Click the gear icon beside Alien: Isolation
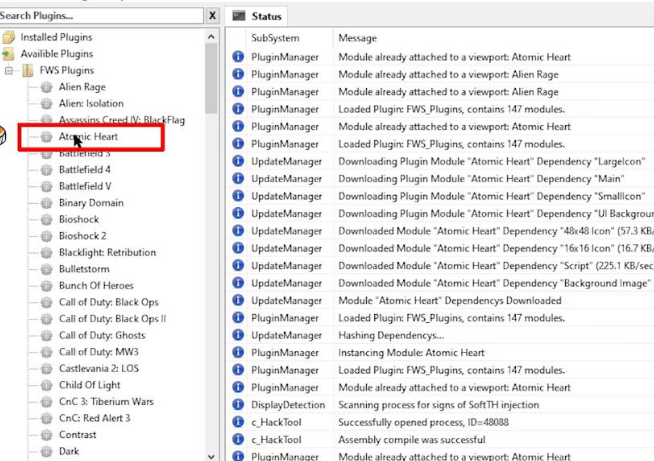The width and height of the screenshot is (654, 461). (x=47, y=103)
